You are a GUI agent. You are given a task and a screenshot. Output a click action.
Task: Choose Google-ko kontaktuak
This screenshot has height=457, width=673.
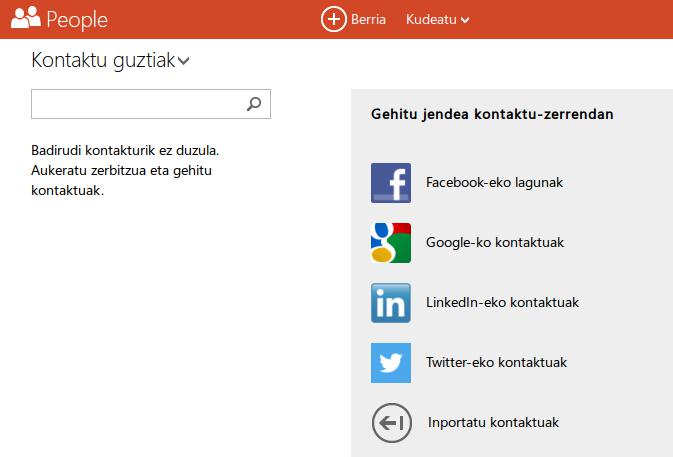tap(495, 243)
